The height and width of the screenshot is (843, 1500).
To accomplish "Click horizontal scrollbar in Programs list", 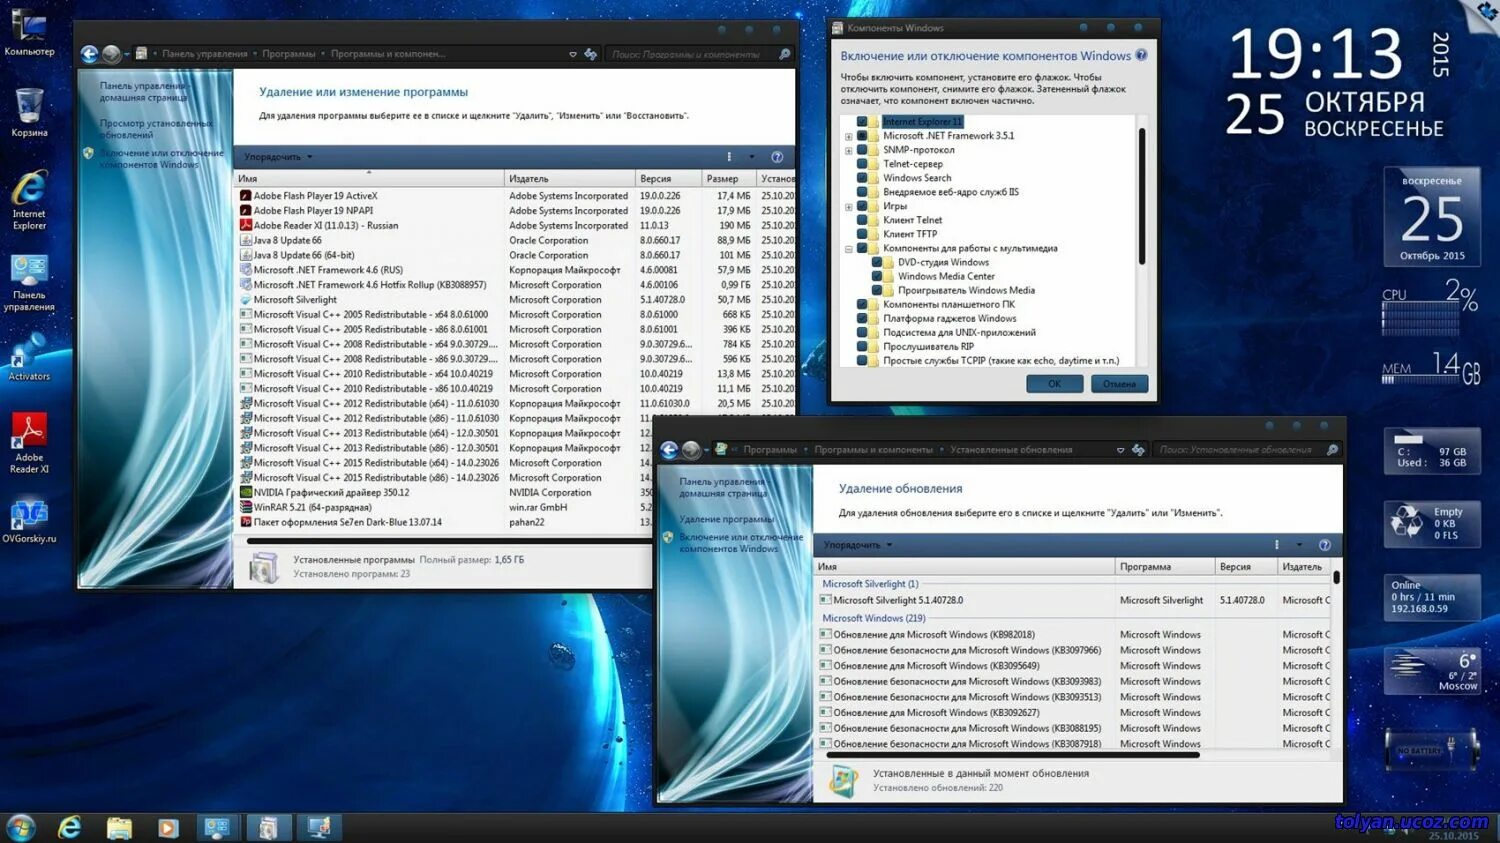I will click(x=447, y=541).
